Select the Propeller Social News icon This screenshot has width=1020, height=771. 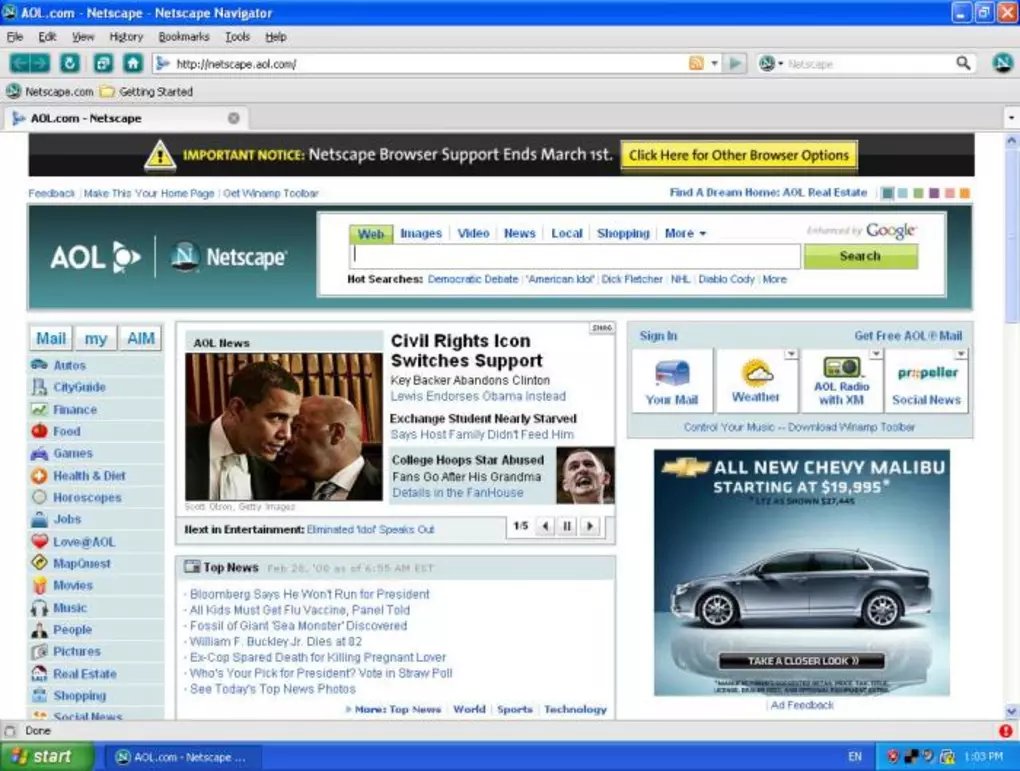point(926,372)
